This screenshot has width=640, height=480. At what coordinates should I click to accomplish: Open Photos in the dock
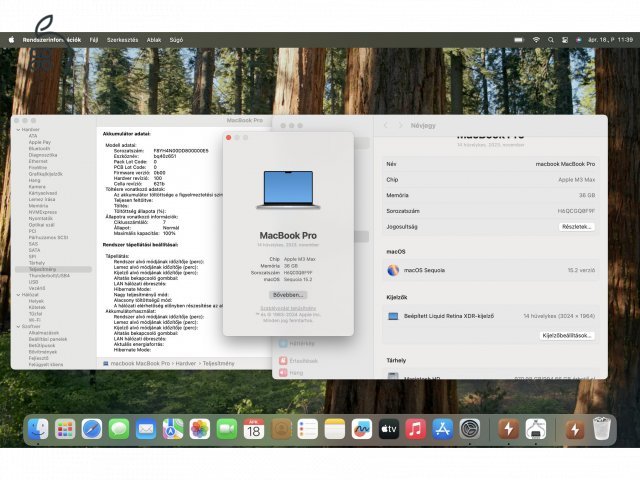[x=200, y=429]
